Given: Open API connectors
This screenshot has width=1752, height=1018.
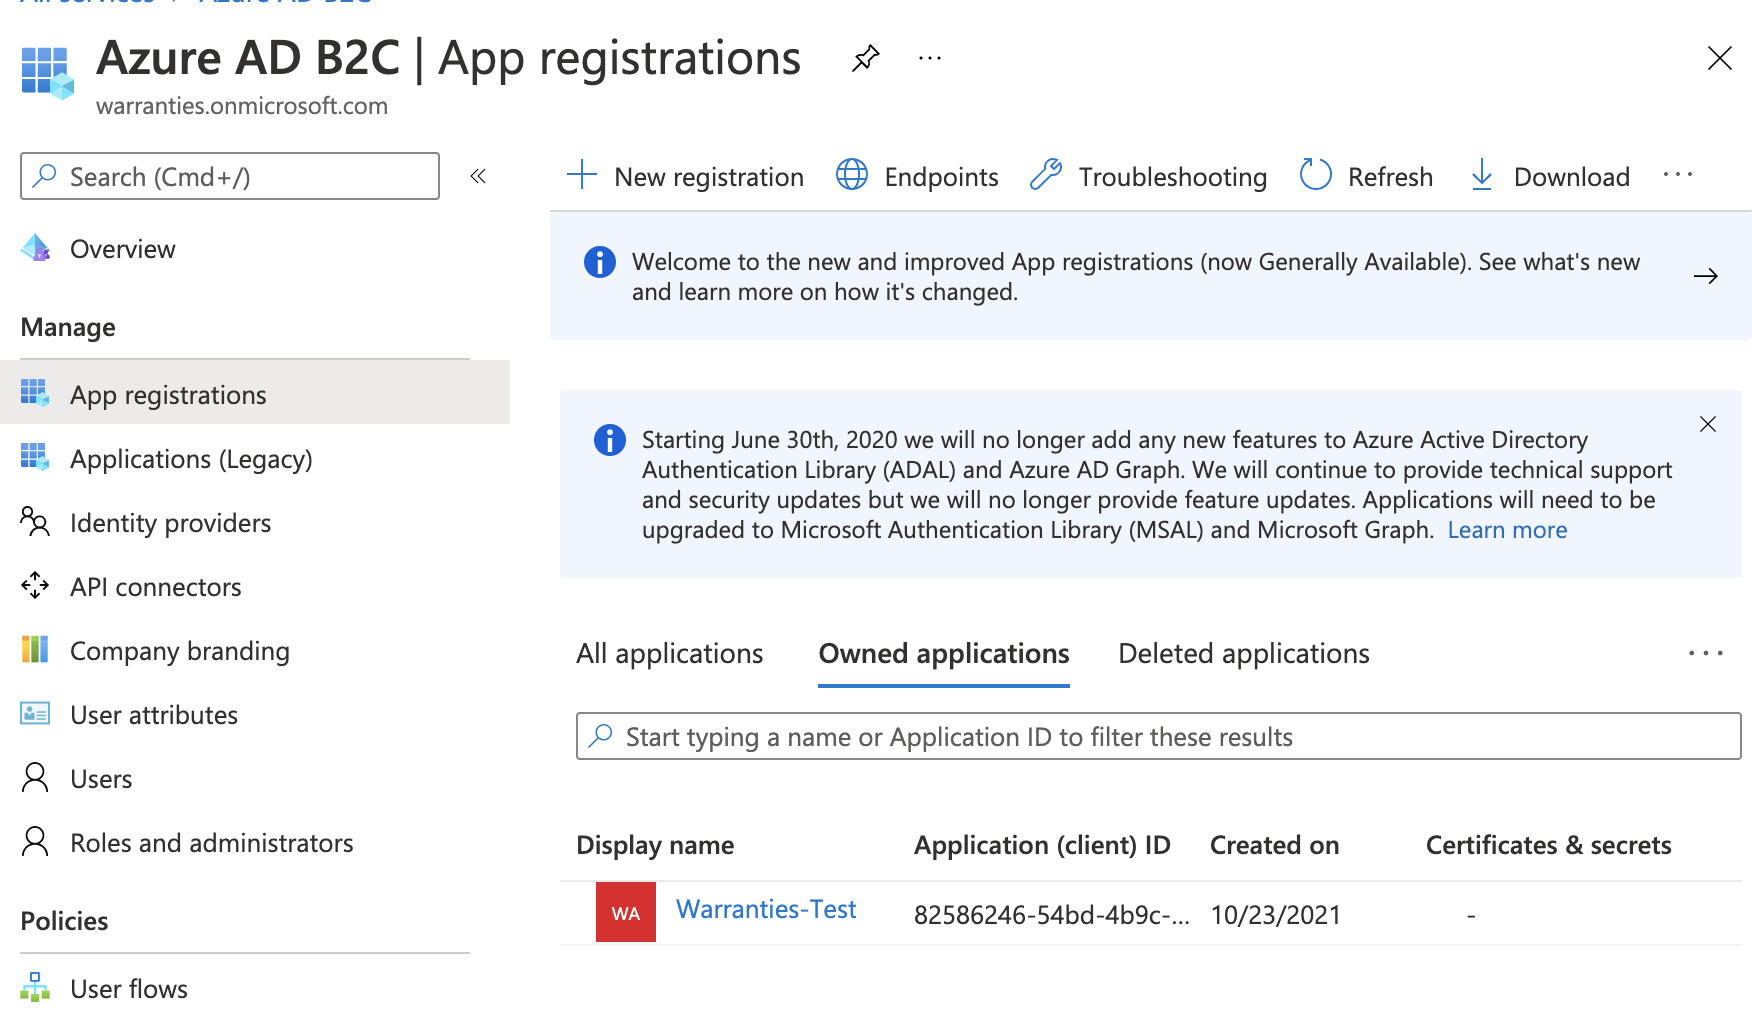Looking at the screenshot, I should tap(155, 587).
